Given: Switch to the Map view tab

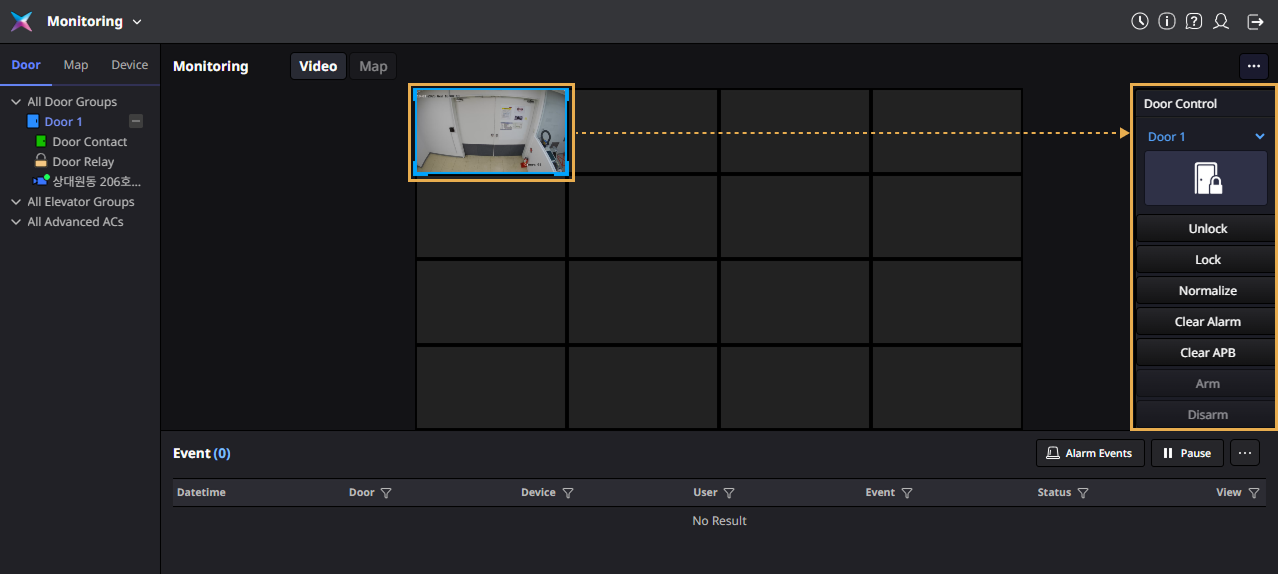Looking at the screenshot, I should tap(373, 66).
